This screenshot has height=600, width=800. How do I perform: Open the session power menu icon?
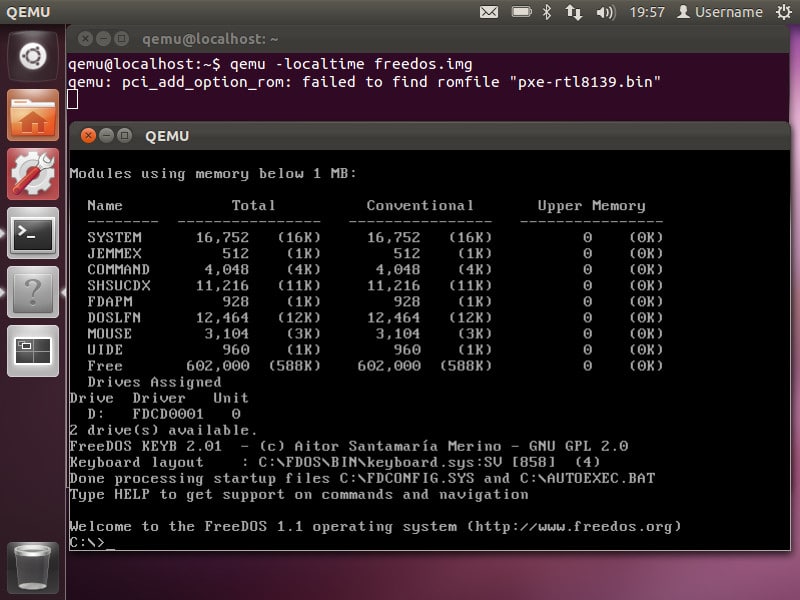782,12
